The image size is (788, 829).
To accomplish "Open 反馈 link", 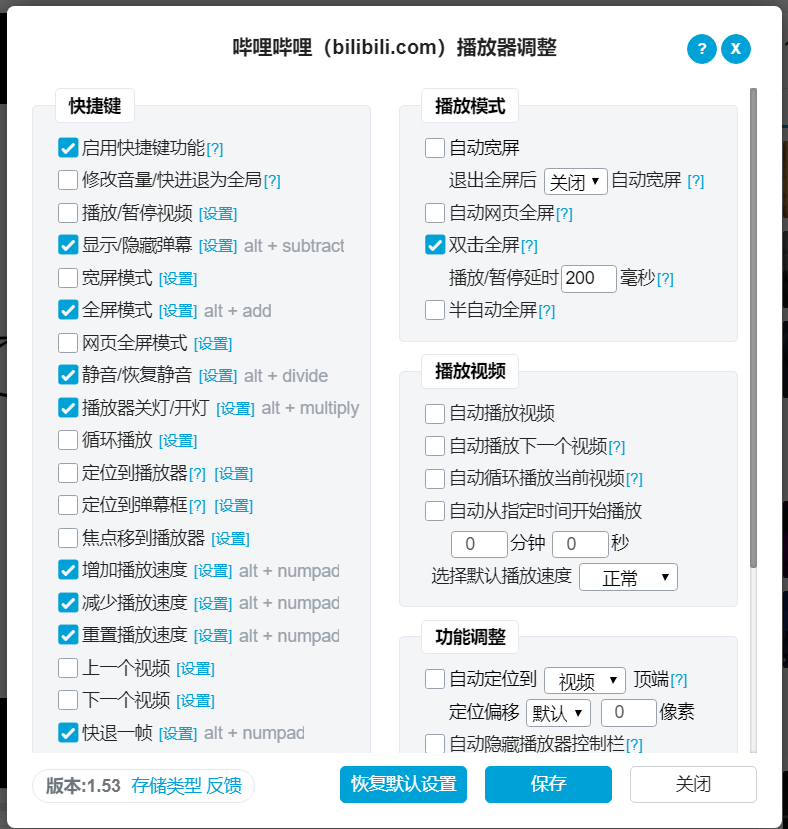I will click(x=224, y=786).
